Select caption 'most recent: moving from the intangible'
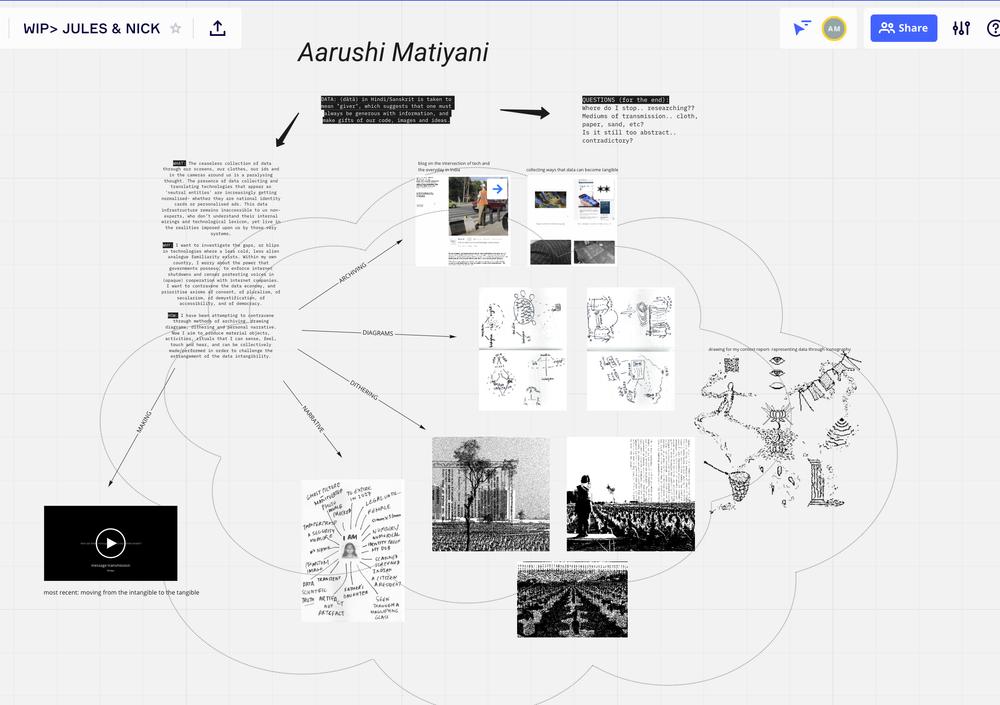This screenshot has height=705, width=1000. (121, 593)
